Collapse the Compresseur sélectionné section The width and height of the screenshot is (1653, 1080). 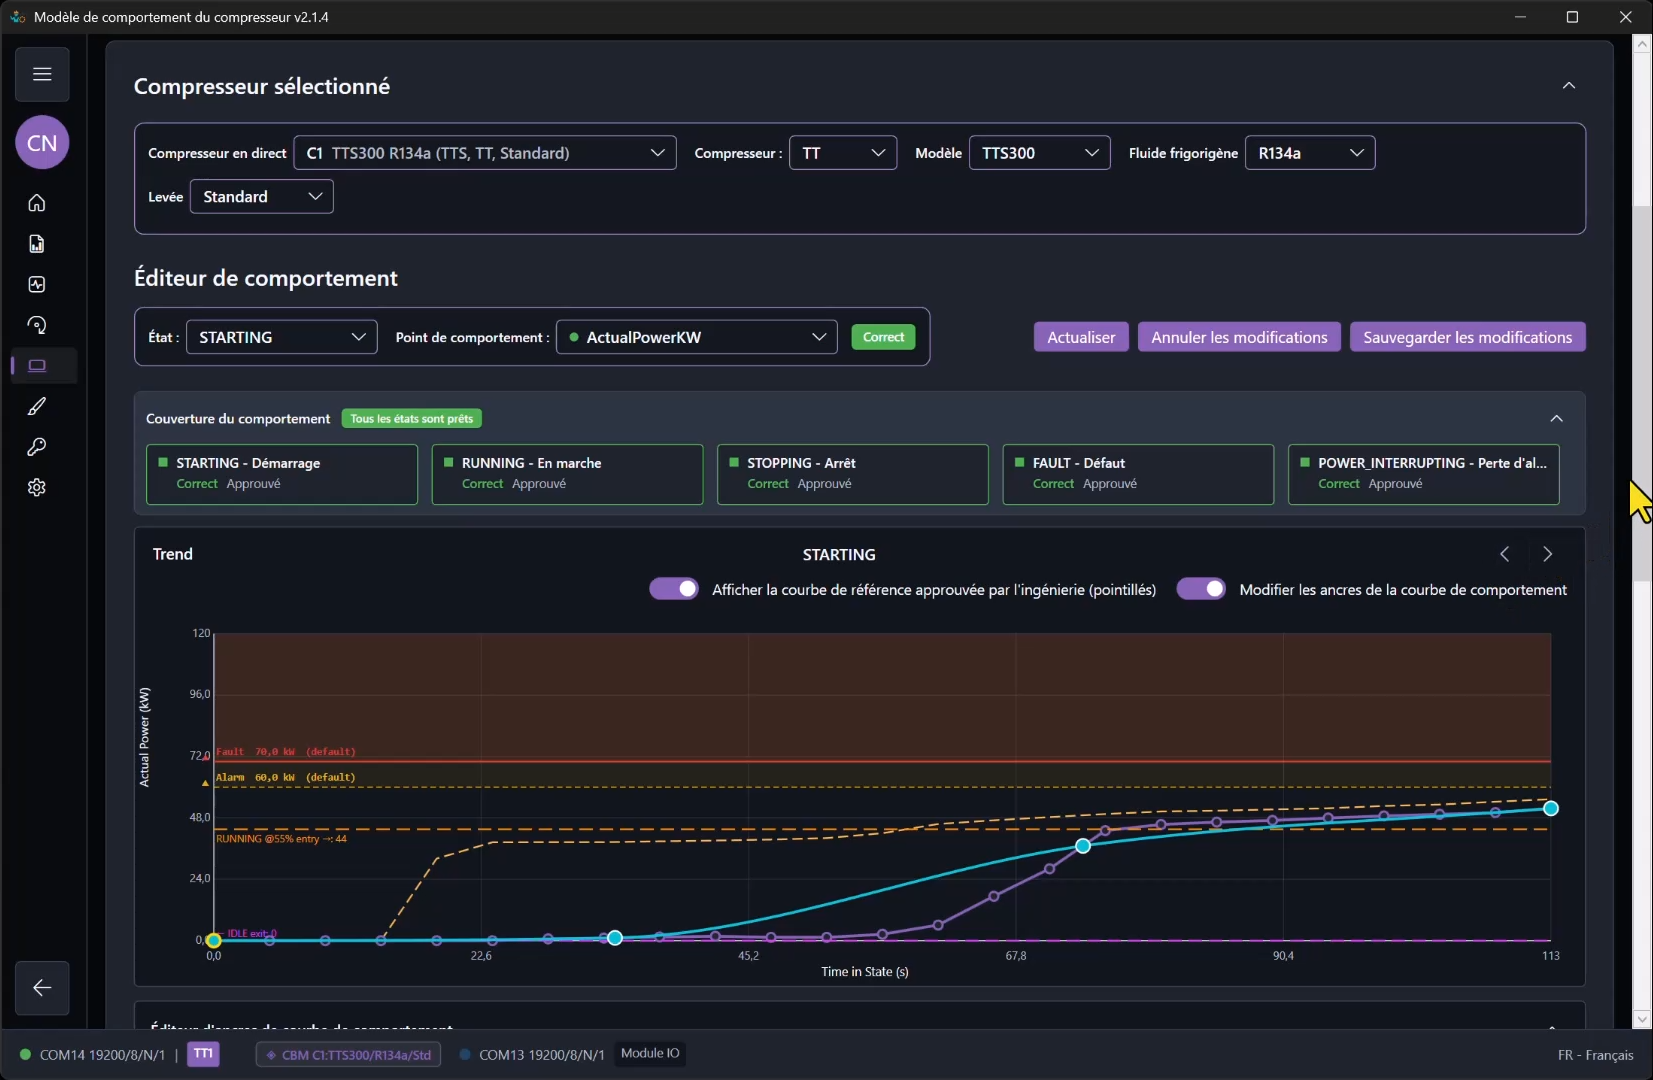(x=1569, y=86)
